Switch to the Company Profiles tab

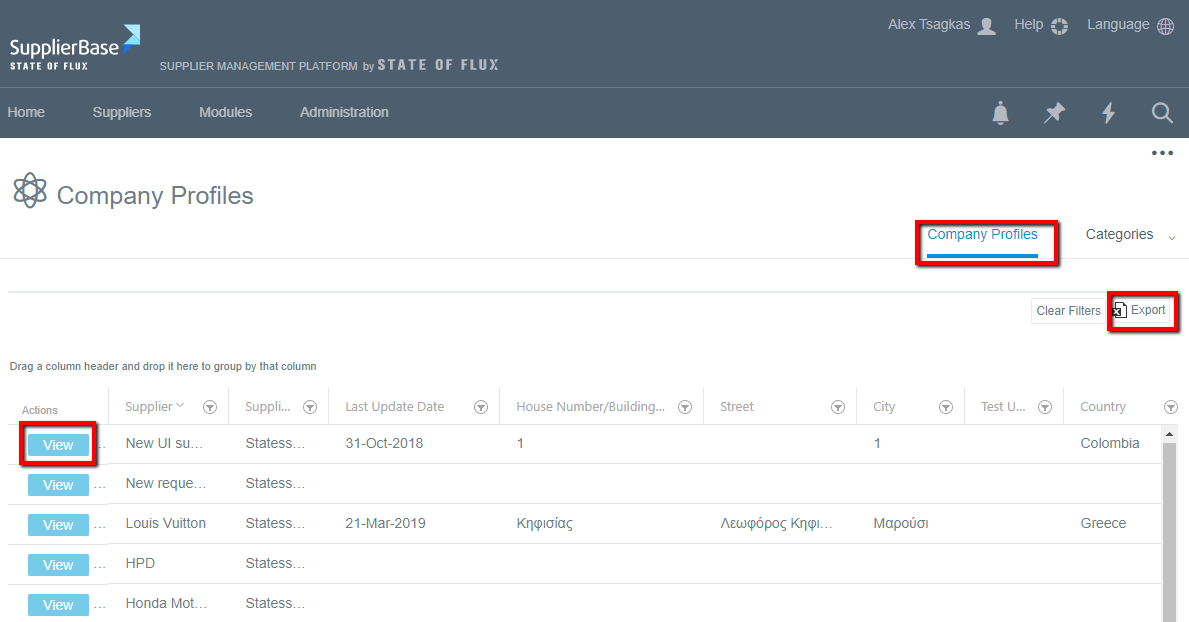tap(982, 234)
